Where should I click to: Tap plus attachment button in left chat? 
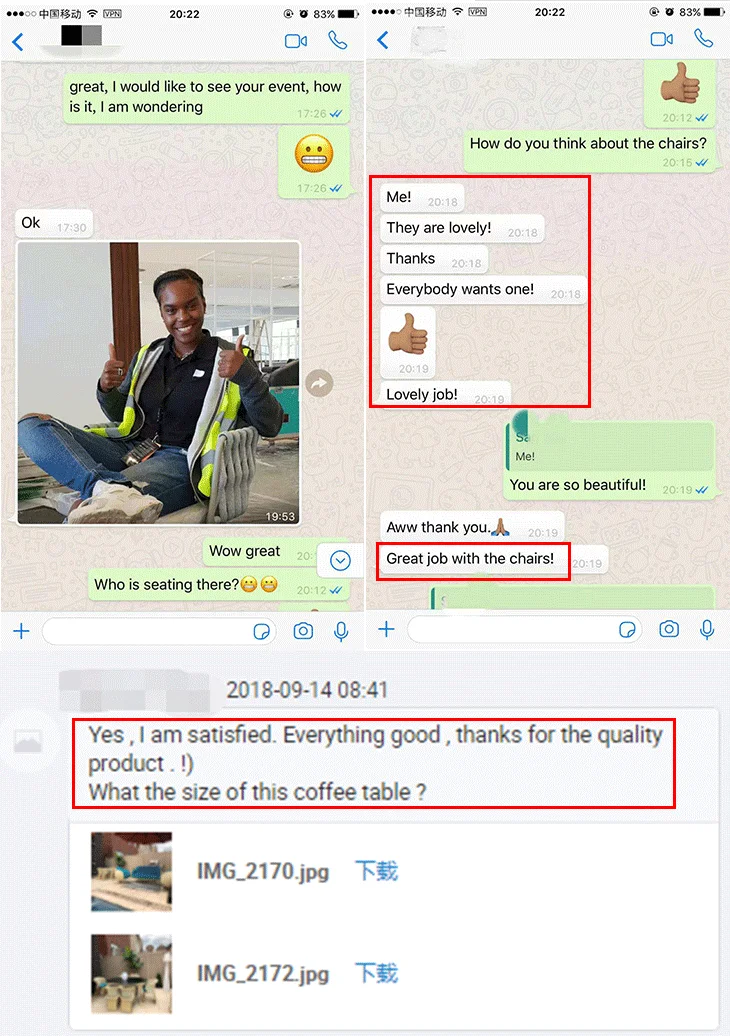21,631
